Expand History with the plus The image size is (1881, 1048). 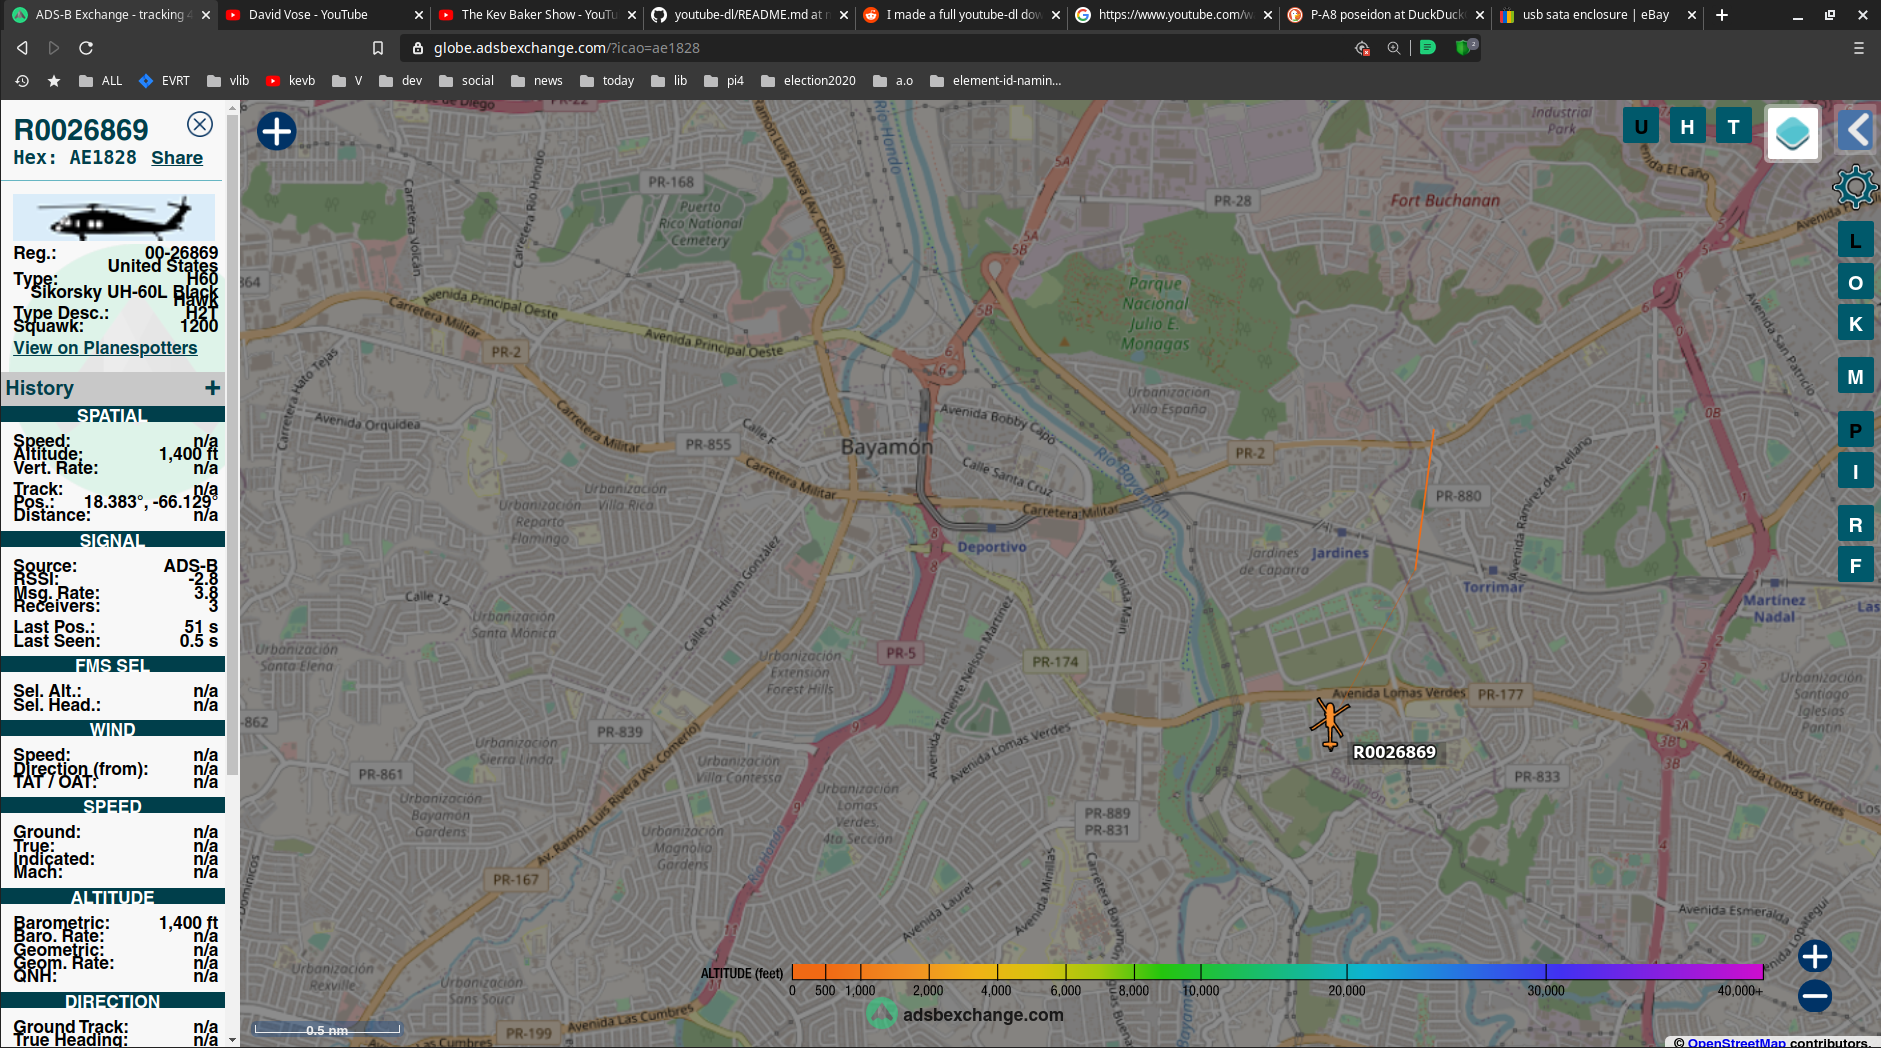click(212, 388)
